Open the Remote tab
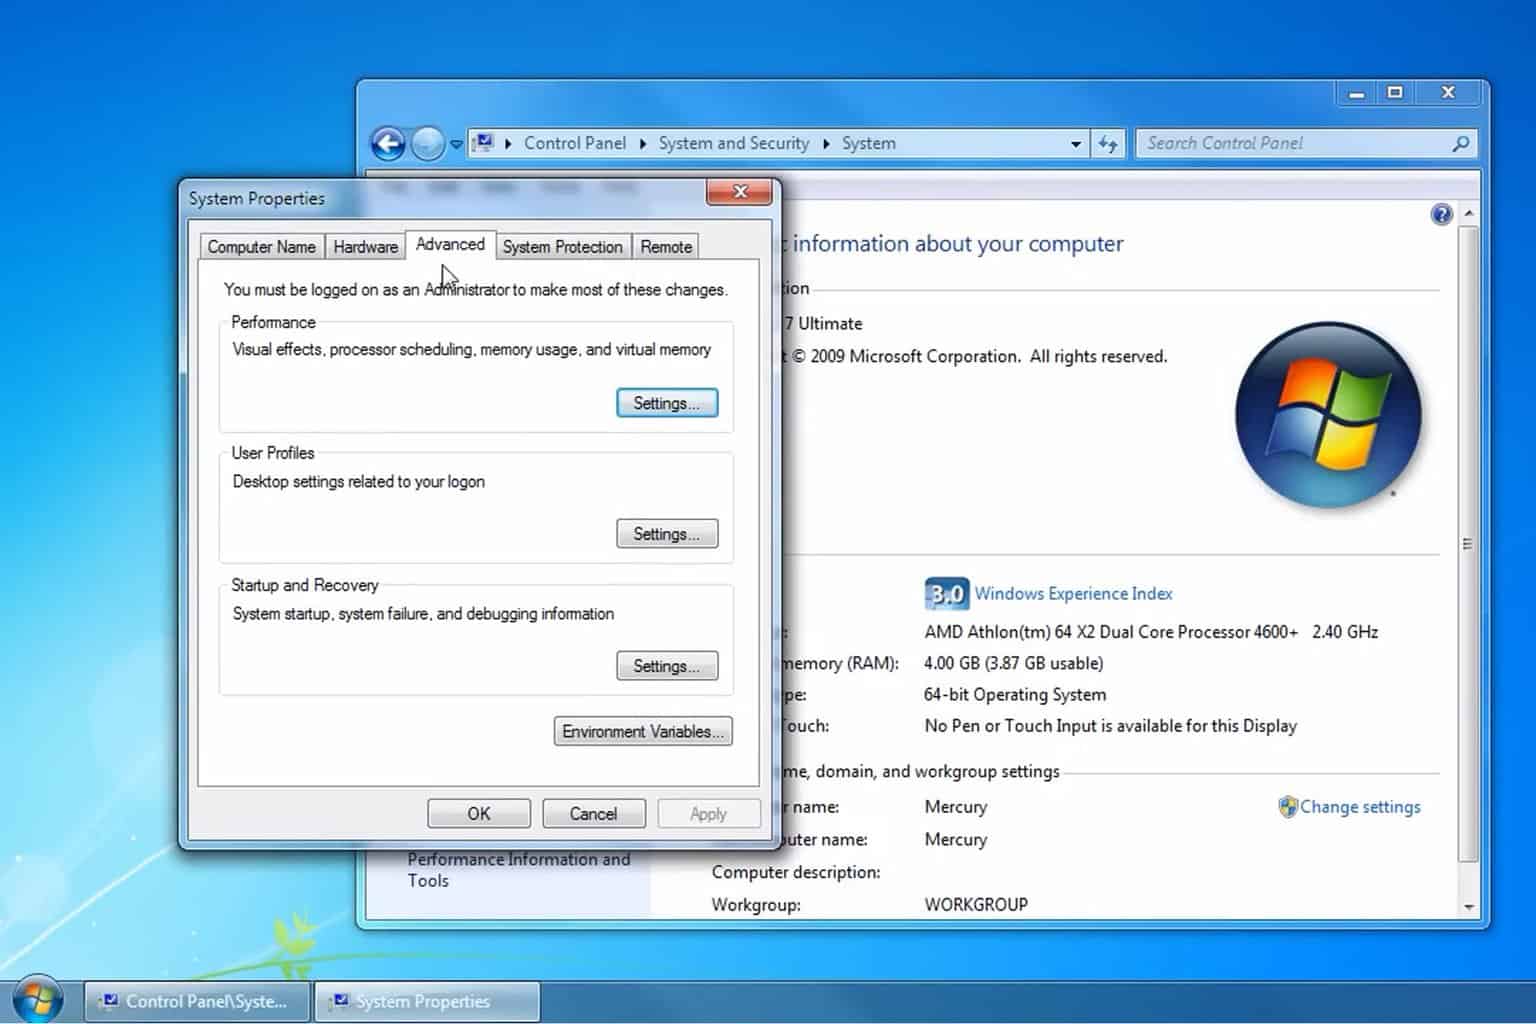 click(666, 247)
